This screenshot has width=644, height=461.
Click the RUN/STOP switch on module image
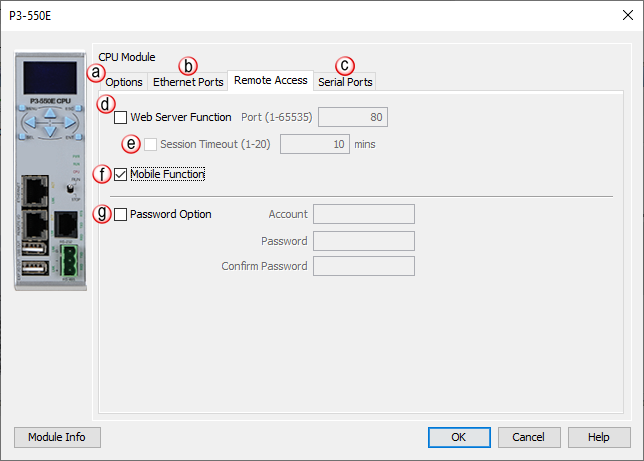point(70,188)
